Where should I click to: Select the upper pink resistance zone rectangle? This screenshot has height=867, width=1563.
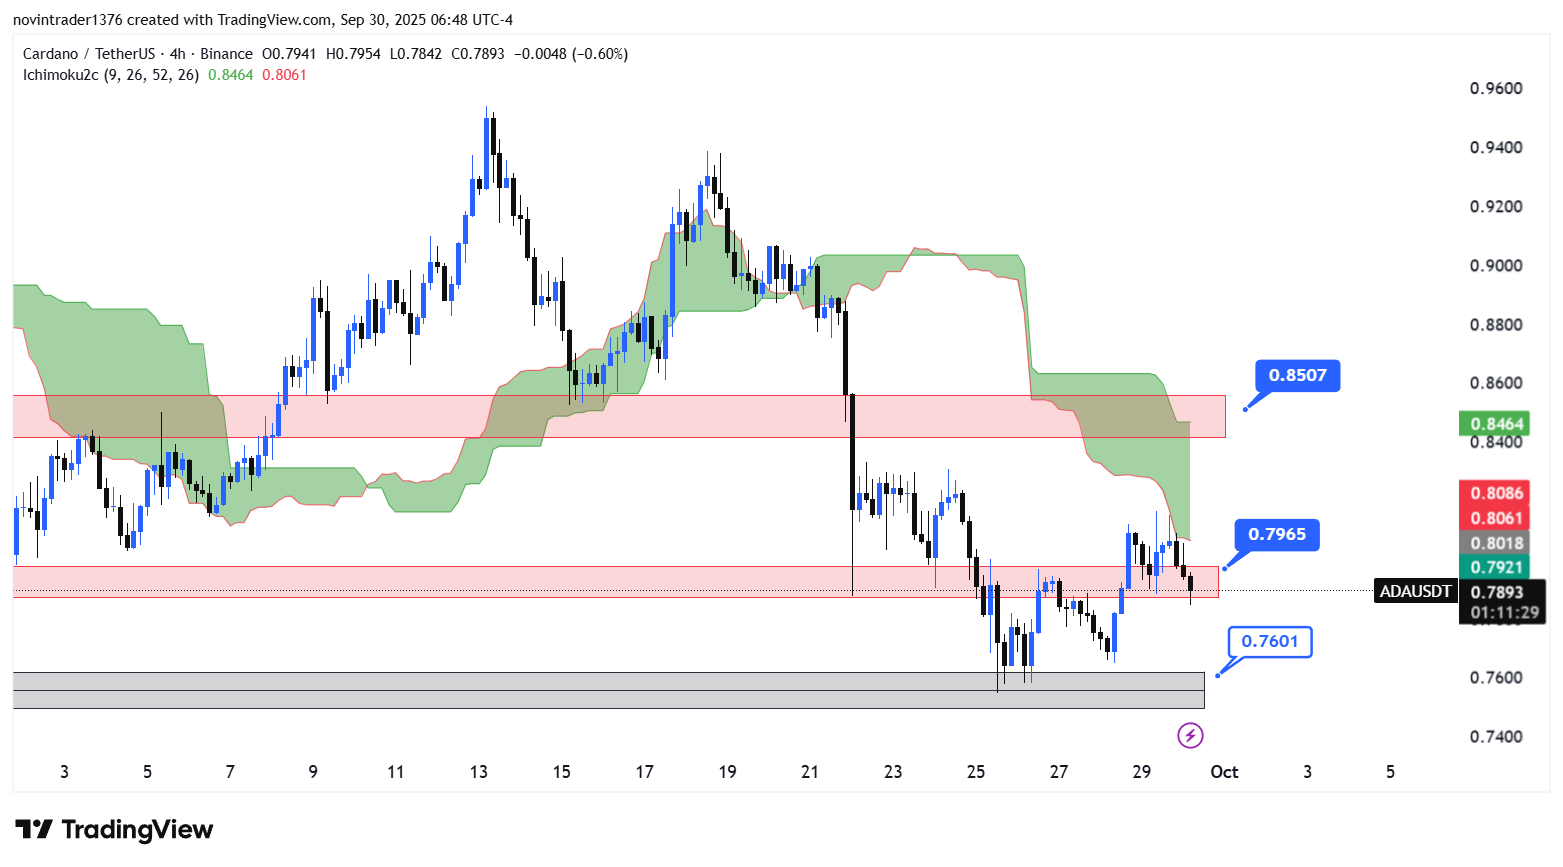click(618, 416)
